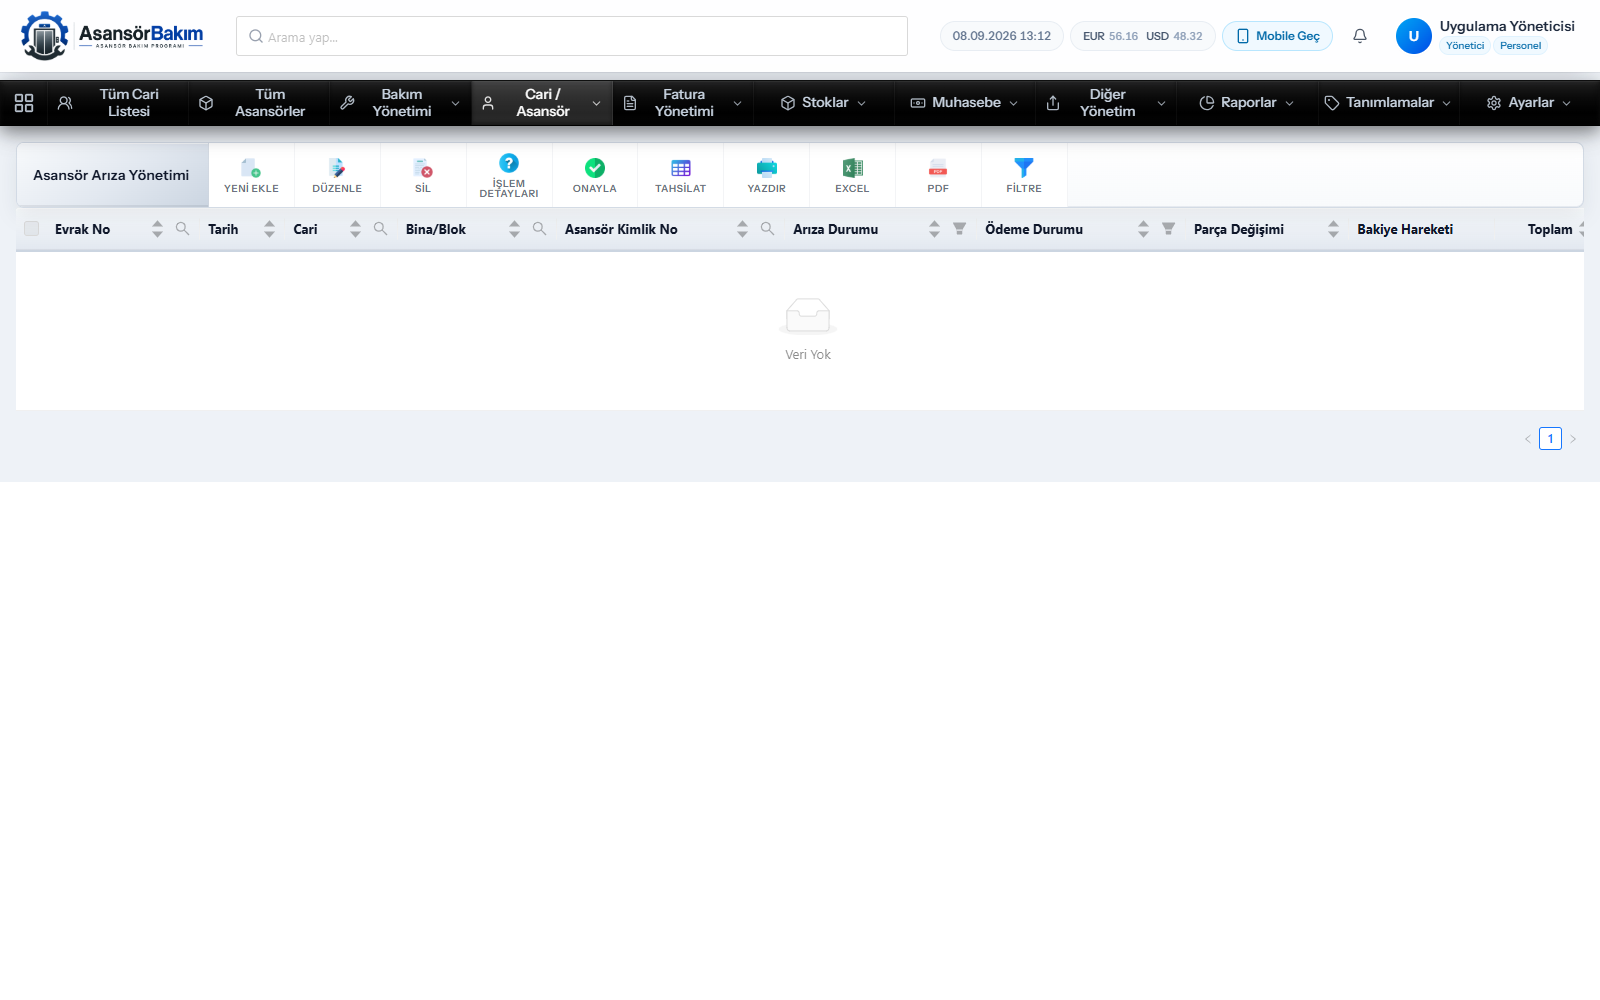Click the search icon in Cari column
Viewport: 1600px width, 1000px height.
click(x=380, y=229)
